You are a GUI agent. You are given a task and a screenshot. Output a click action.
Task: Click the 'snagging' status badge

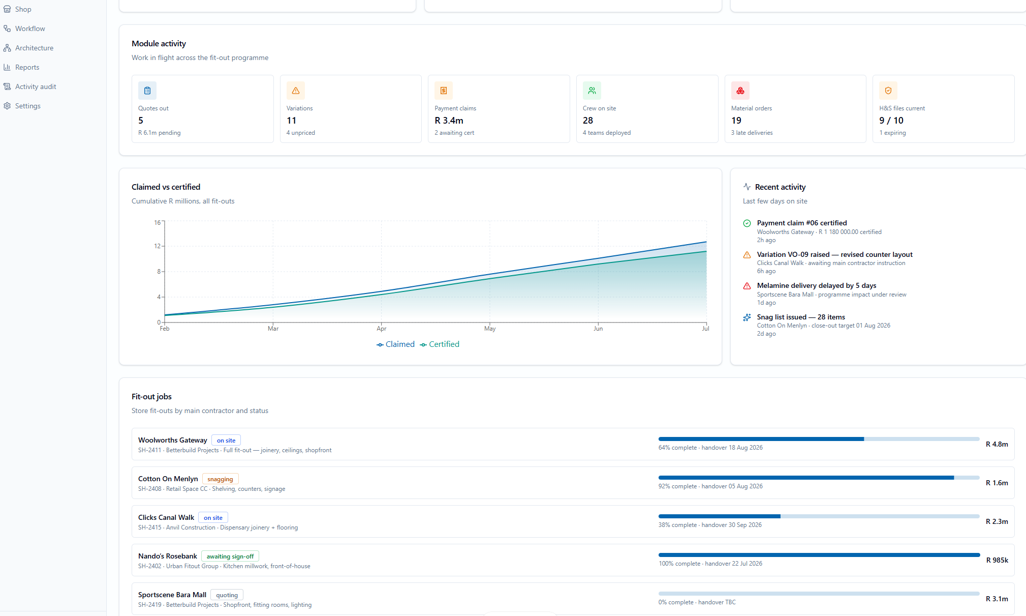tap(220, 479)
